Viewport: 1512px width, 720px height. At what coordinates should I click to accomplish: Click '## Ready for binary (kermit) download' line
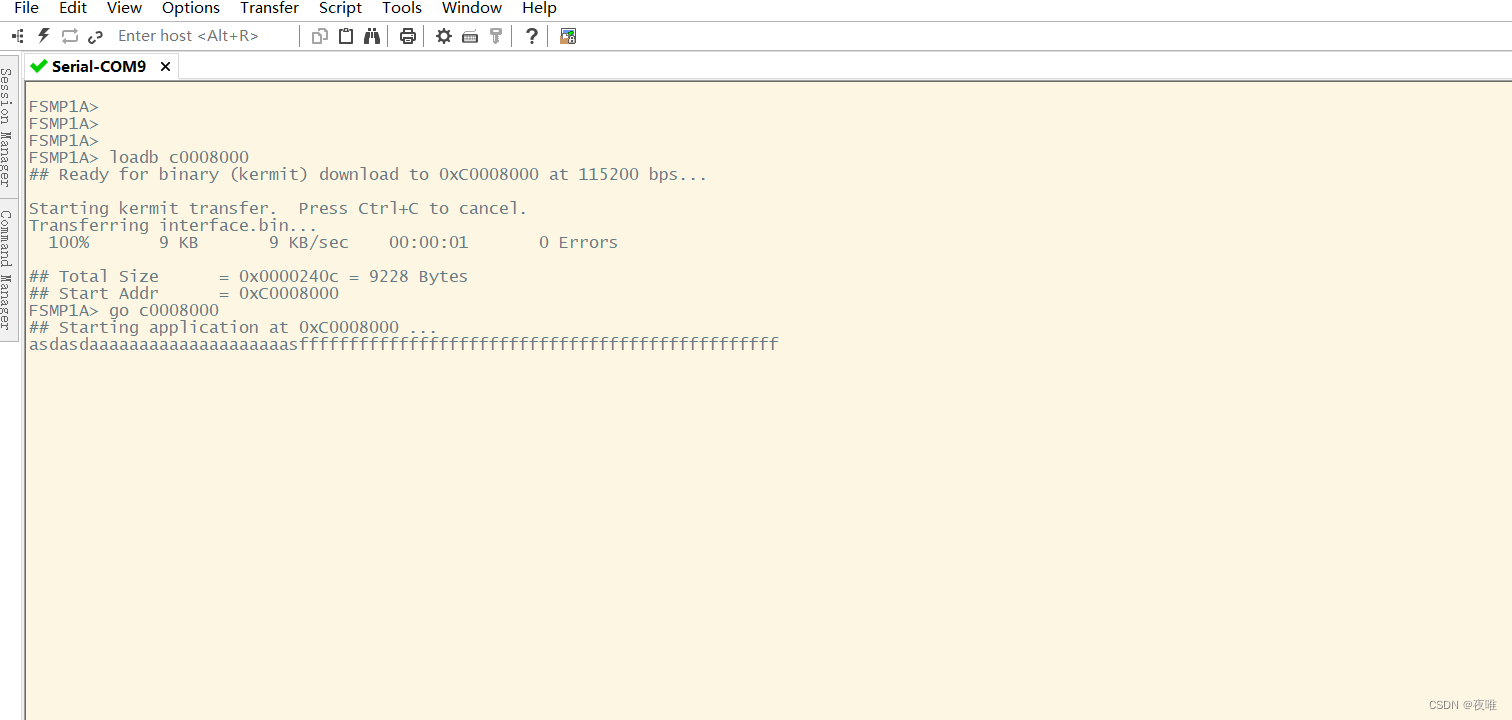coord(368,174)
